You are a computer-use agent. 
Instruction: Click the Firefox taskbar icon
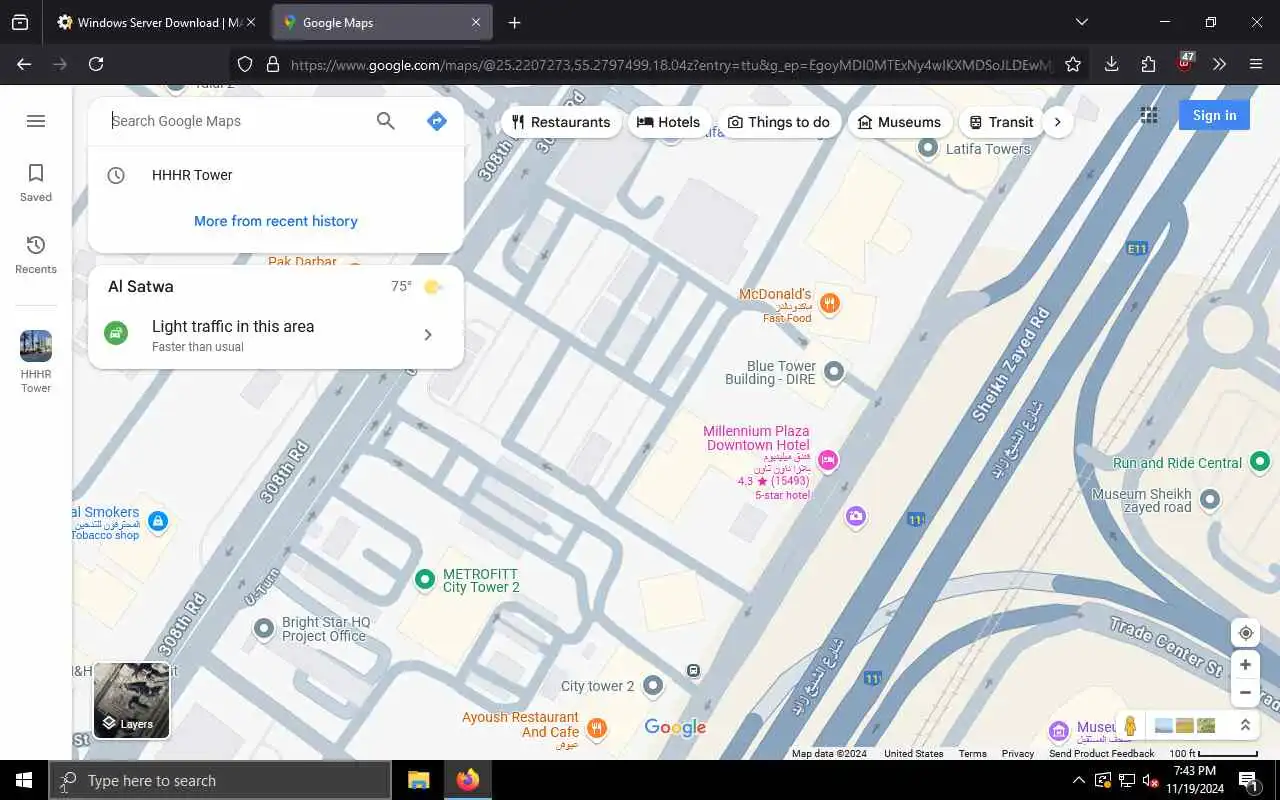(x=467, y=780)
